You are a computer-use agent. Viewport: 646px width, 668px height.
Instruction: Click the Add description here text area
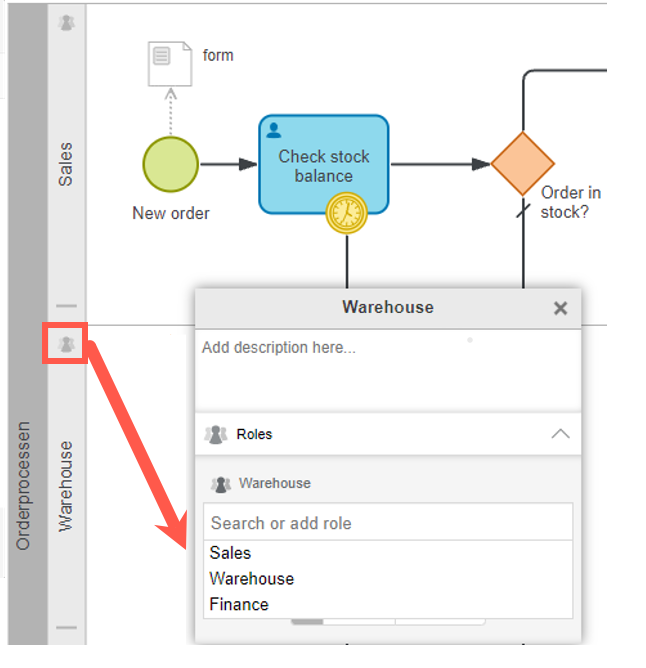[387, 368]
